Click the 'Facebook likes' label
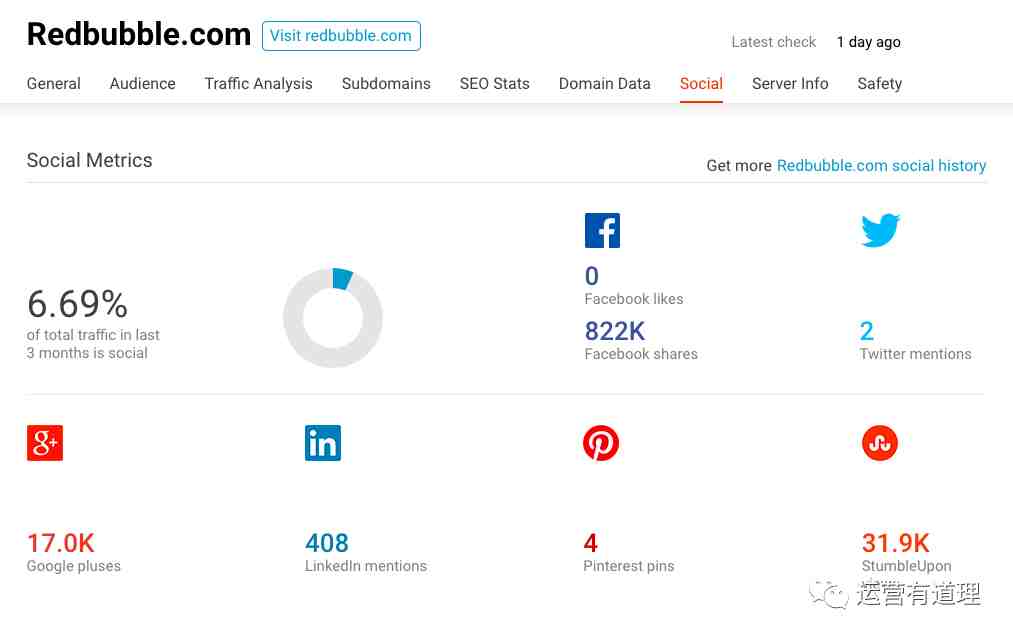 [x=634, y=299]
